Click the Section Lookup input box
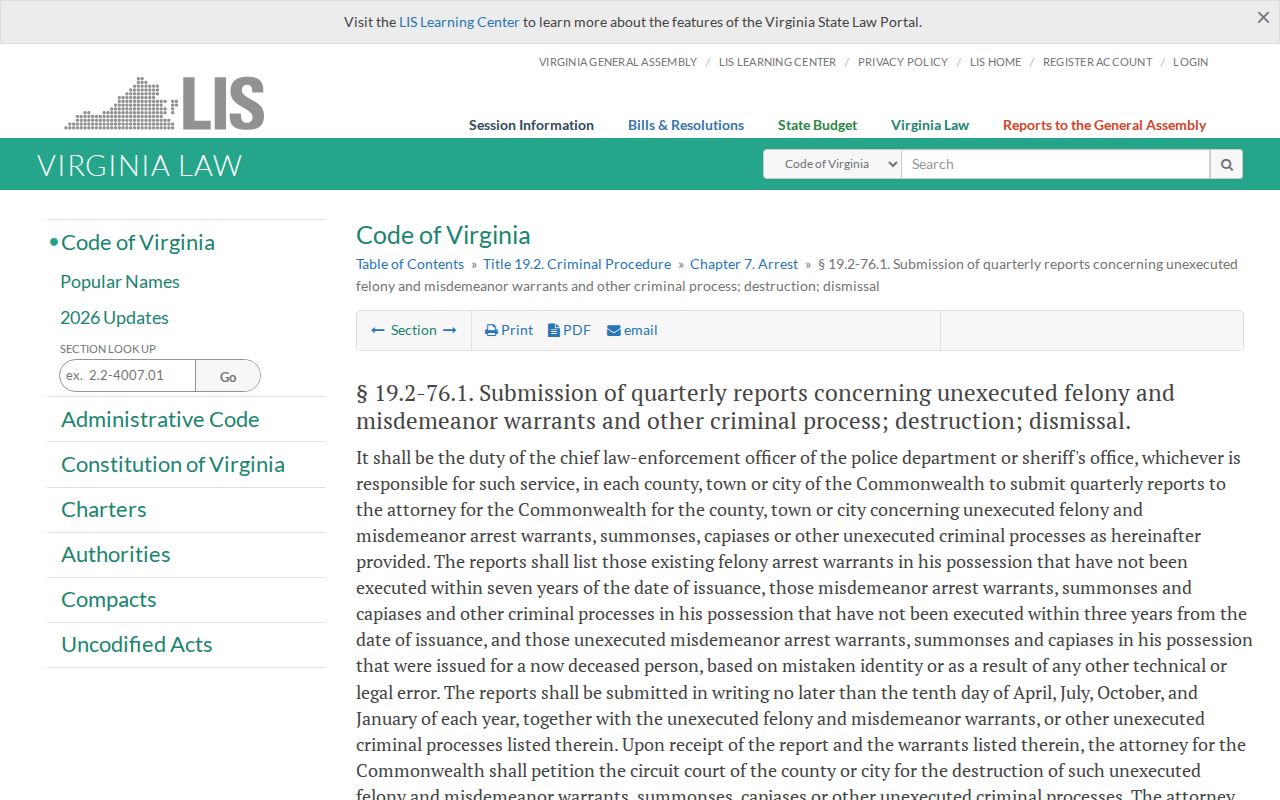 pos(127,375)
